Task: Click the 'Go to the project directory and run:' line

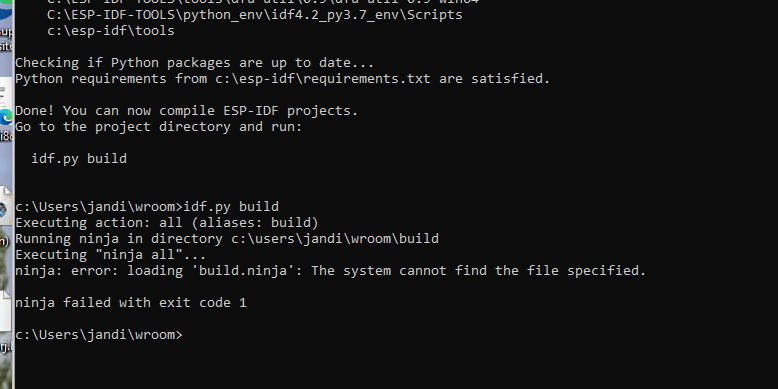Action: tap(158, 127)
